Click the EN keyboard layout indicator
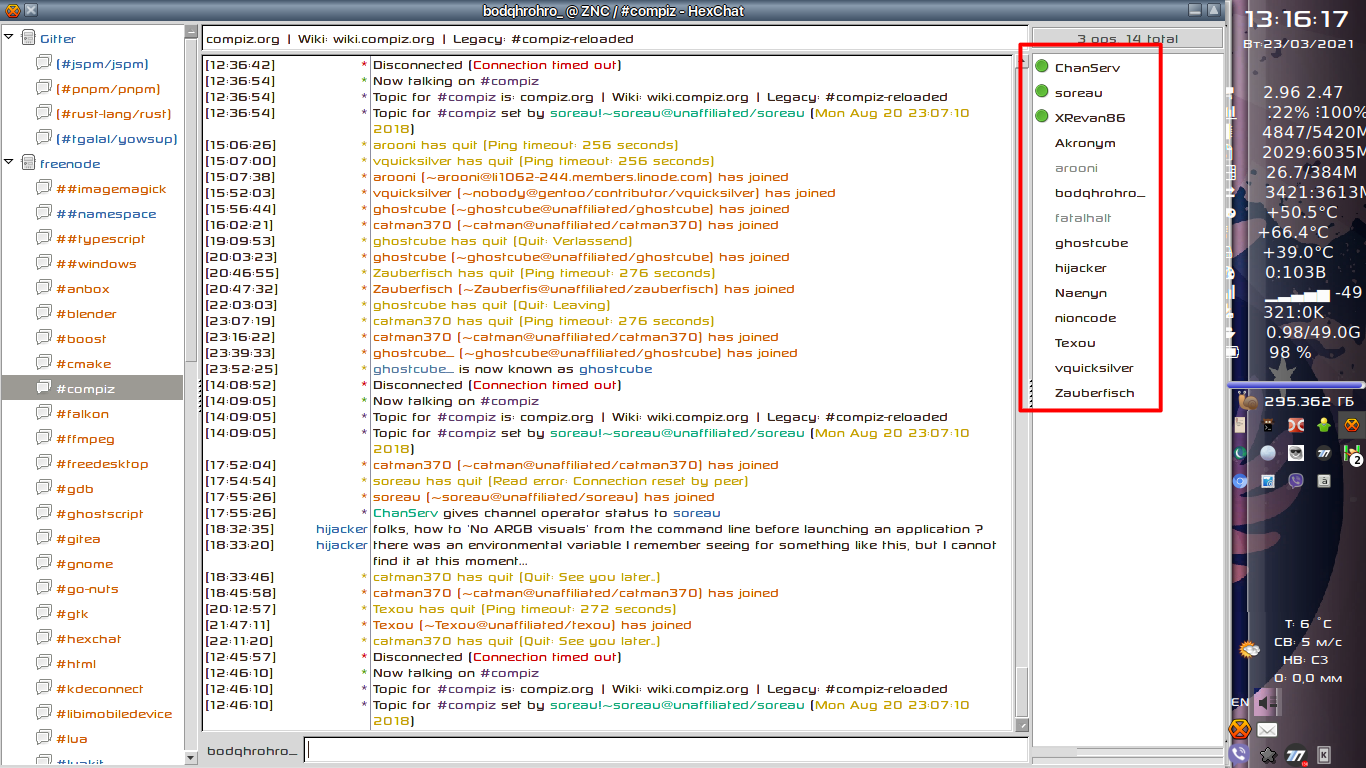Image resolution: width=1366 pixels, height=768 pixels. pos(1239,703)
